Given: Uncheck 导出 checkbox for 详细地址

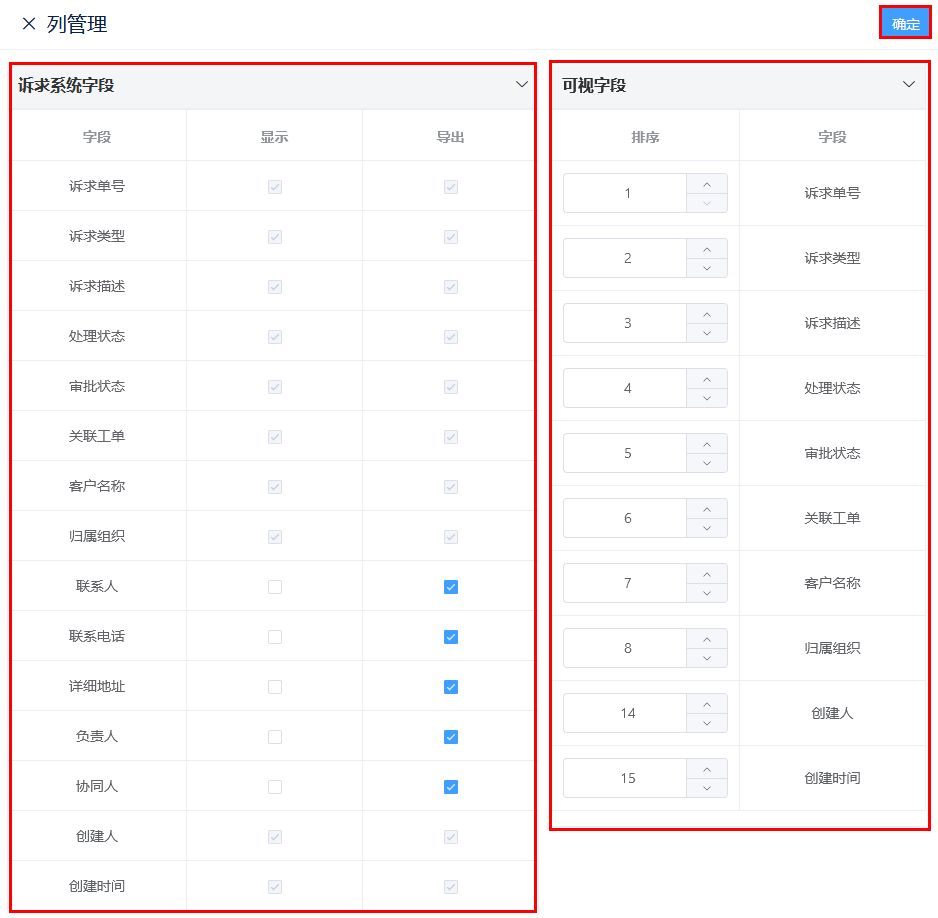Looking at the screenshot, I should [x=451, y=687].
